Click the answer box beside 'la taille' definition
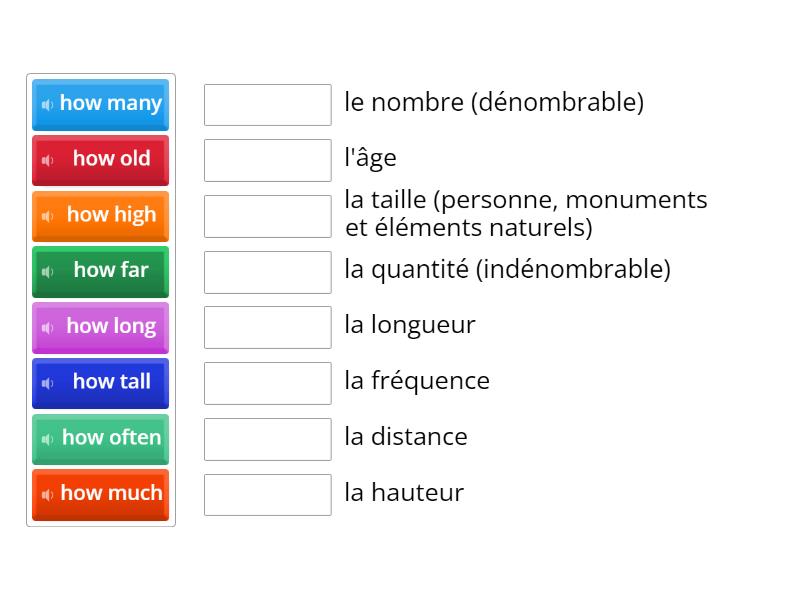Screen dimensions: 800x600 pos(267,215)
